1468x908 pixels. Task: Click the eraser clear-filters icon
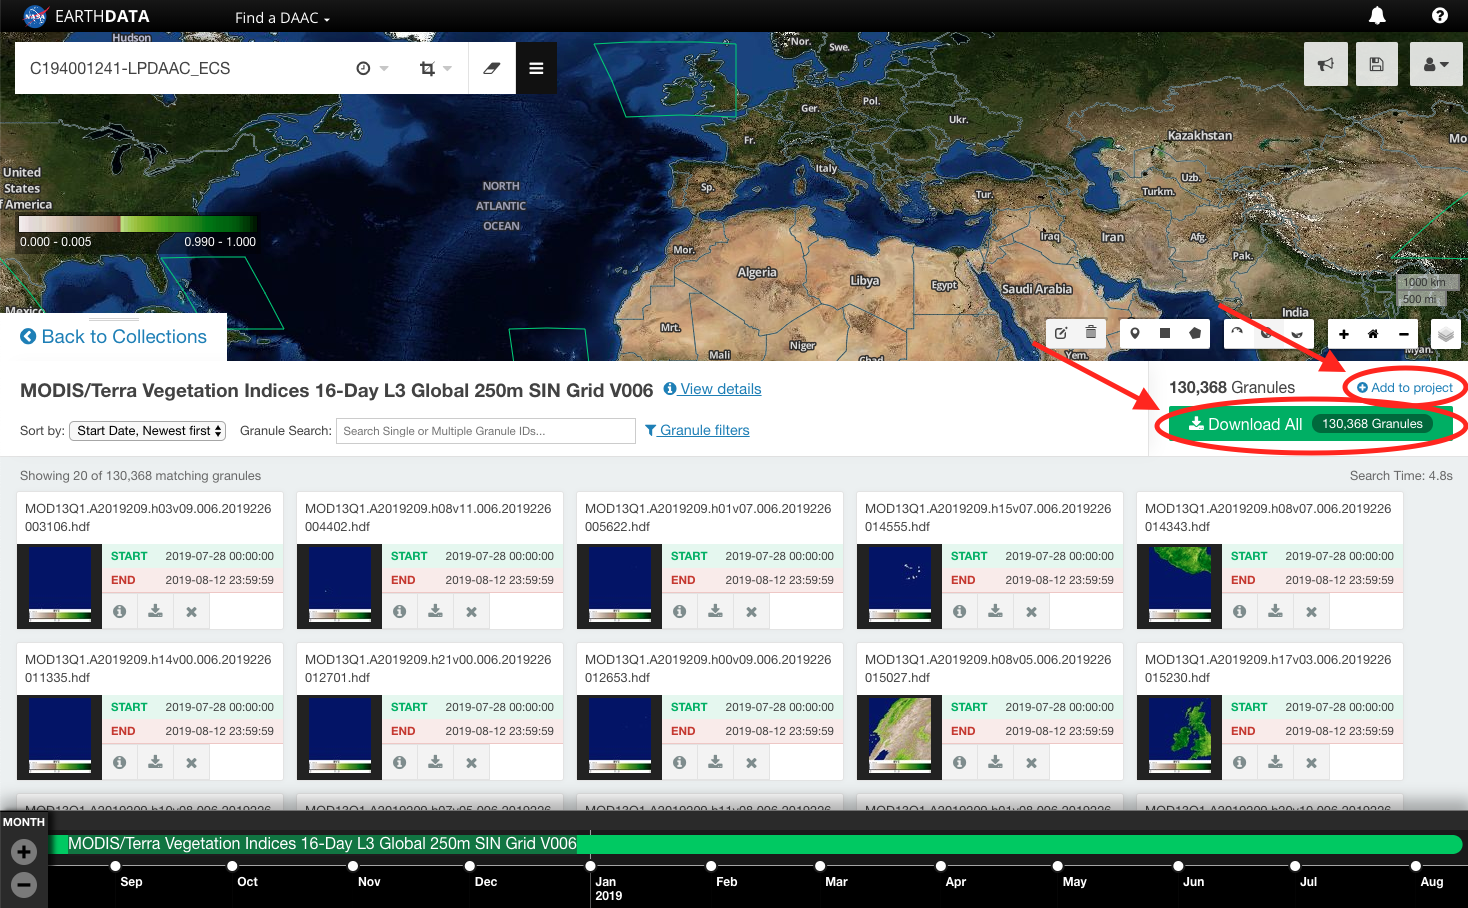tap(492, 68)
